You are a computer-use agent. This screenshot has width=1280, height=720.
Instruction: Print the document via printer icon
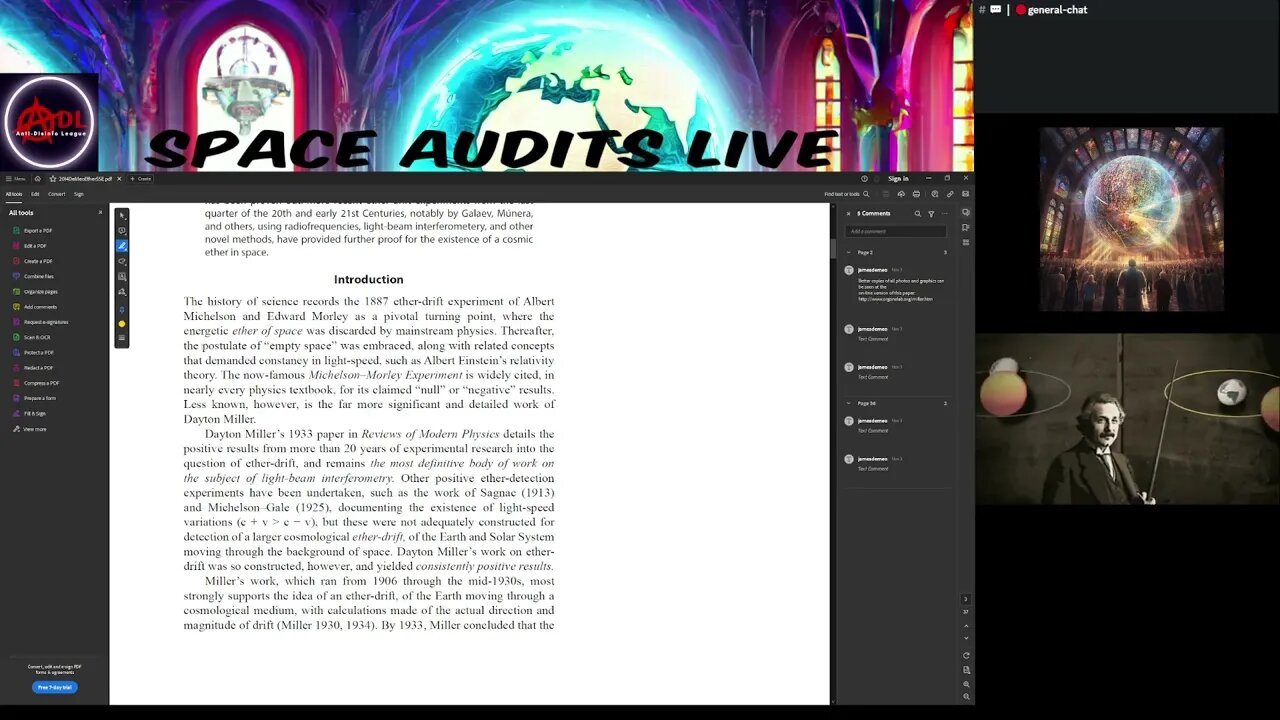917,194
